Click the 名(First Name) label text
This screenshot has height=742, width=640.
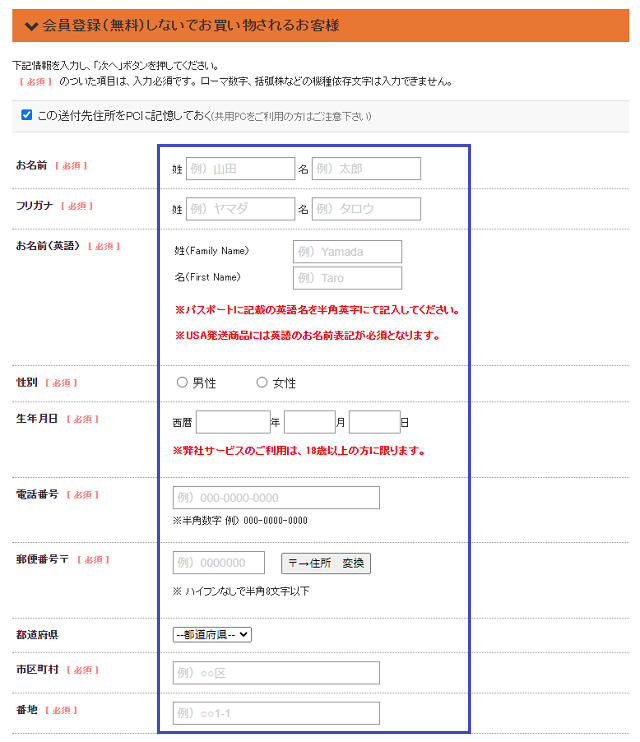pos(207,277)
